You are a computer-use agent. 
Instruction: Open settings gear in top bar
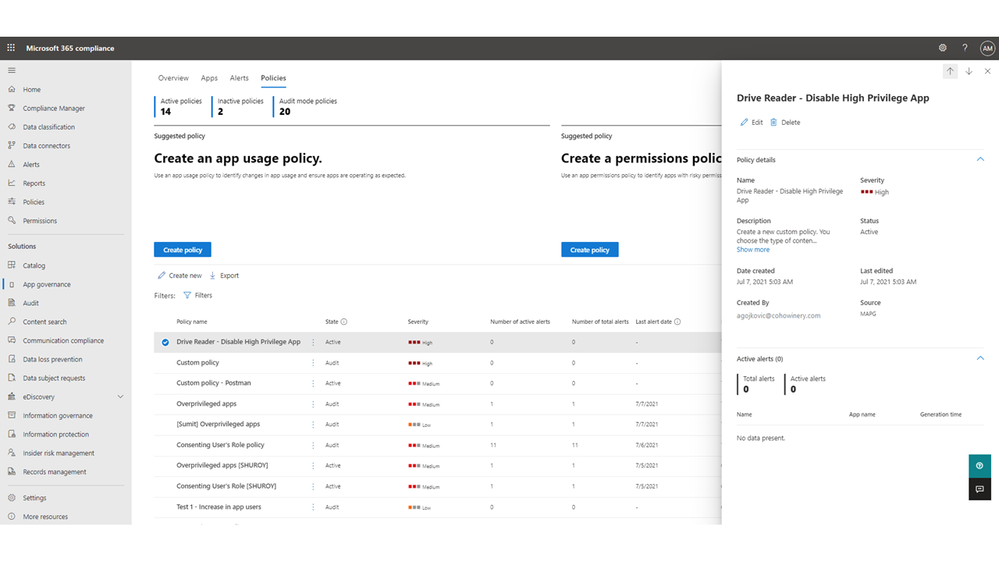click(942, 48)
